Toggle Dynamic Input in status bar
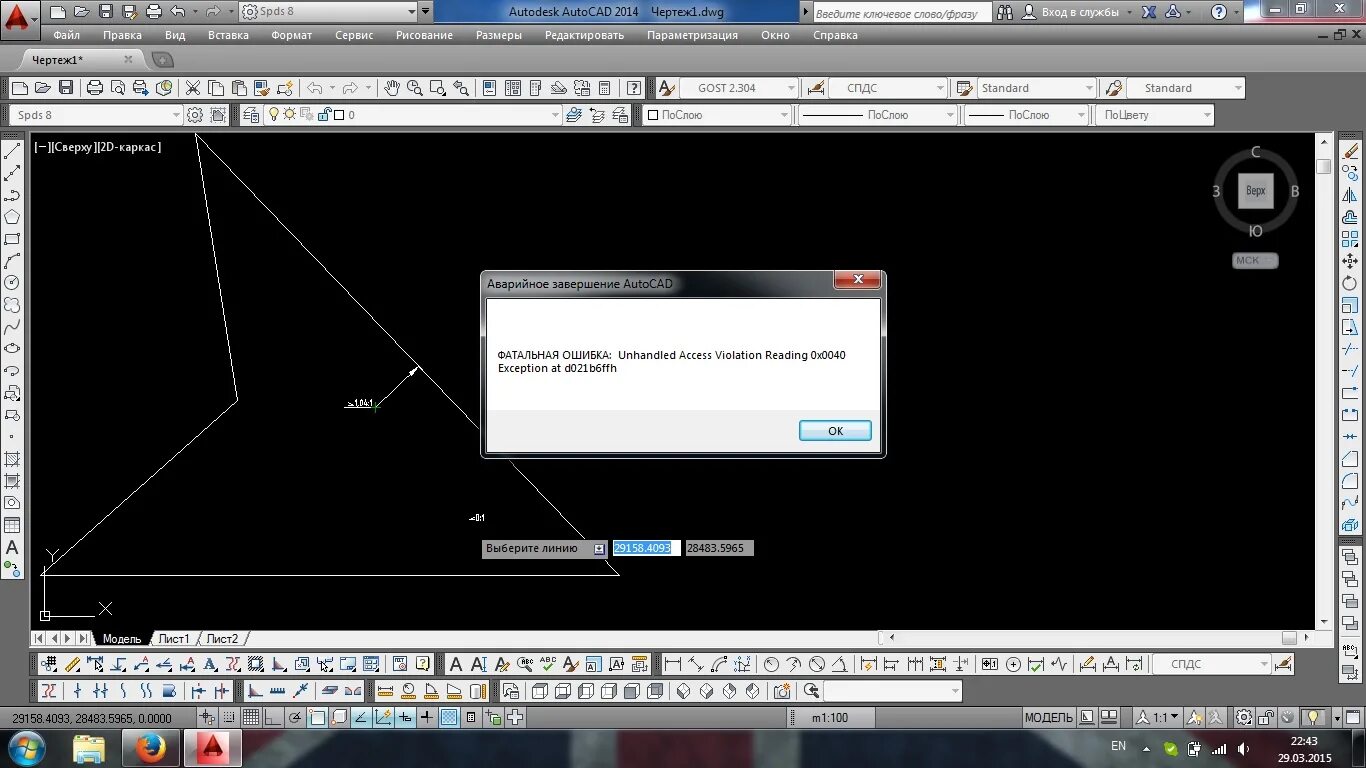This screenshot has height=768, width=1366. point(405,717)
